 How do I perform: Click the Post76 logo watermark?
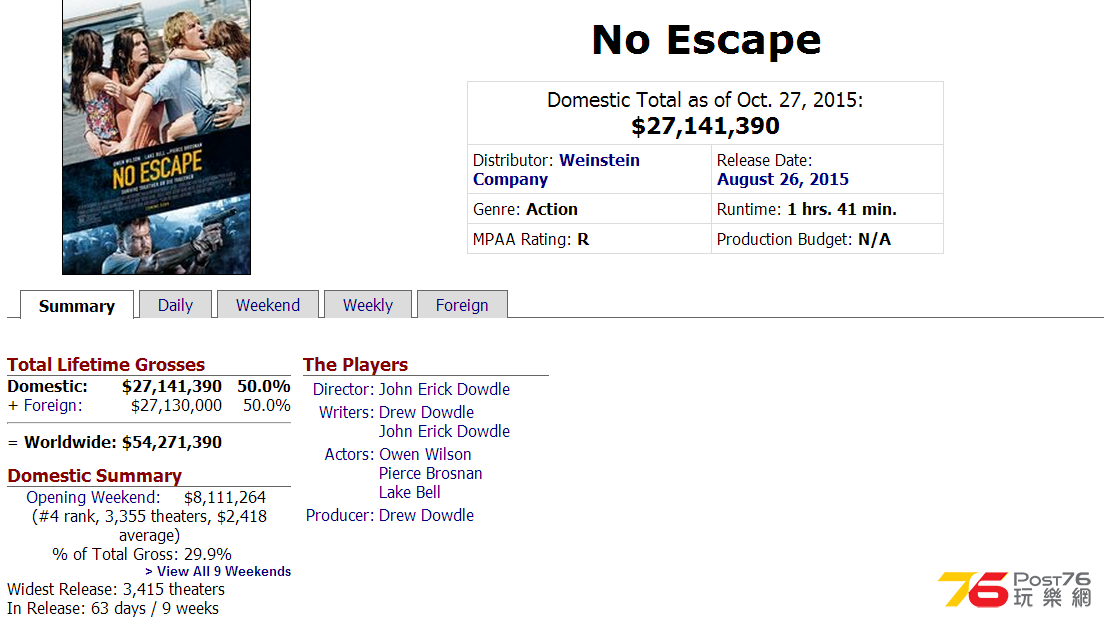point(1015,590)
